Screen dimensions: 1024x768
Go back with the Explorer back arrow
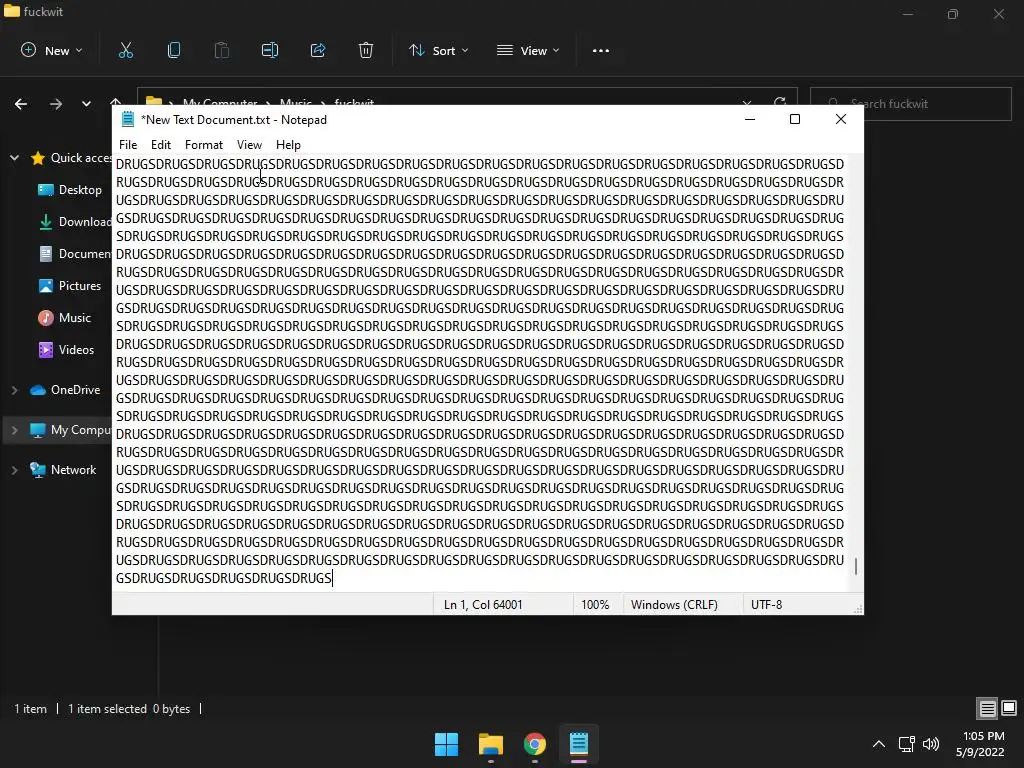point(21,104)
